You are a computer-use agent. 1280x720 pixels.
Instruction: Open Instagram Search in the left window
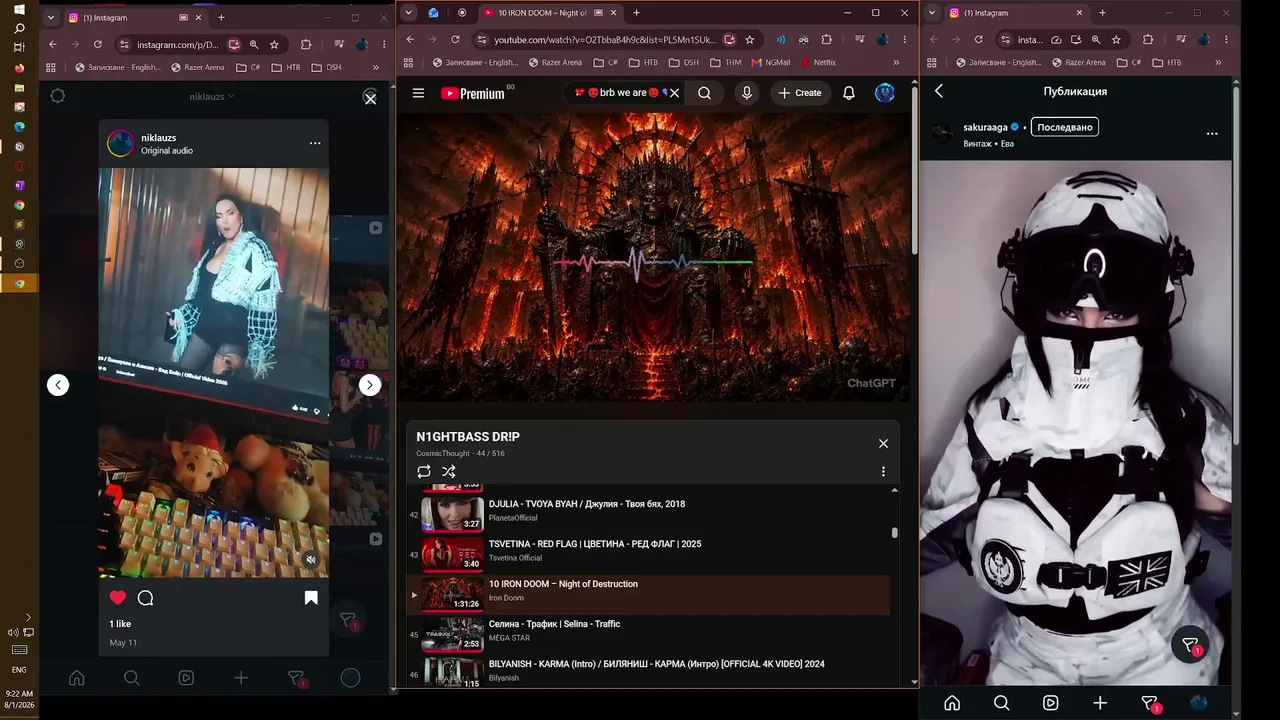point(131,678)
